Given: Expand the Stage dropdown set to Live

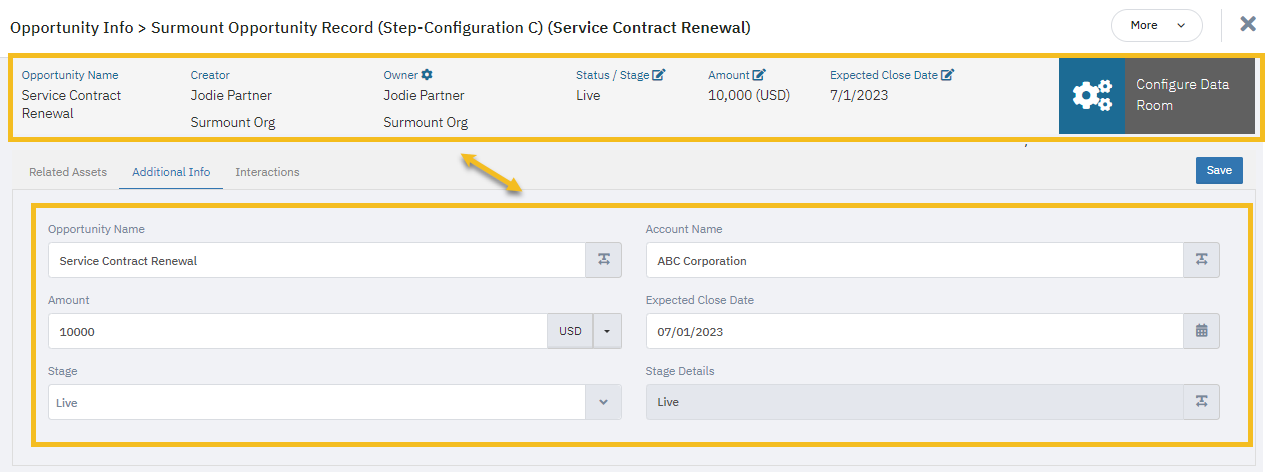Looking at the screenshot, I should pyautogui.click(x=603, y=402).
